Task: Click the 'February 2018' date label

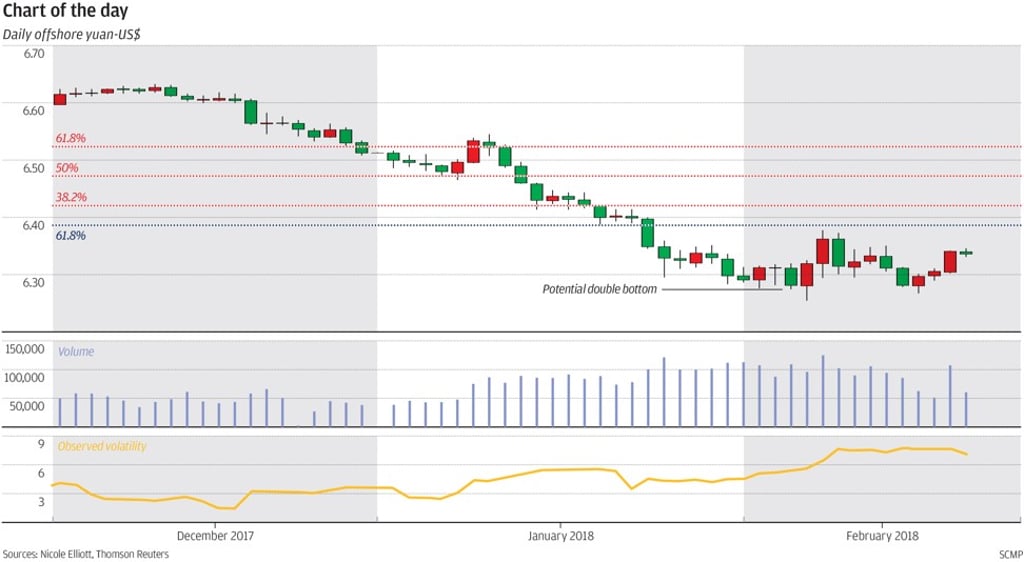Action: pos(882,536)
